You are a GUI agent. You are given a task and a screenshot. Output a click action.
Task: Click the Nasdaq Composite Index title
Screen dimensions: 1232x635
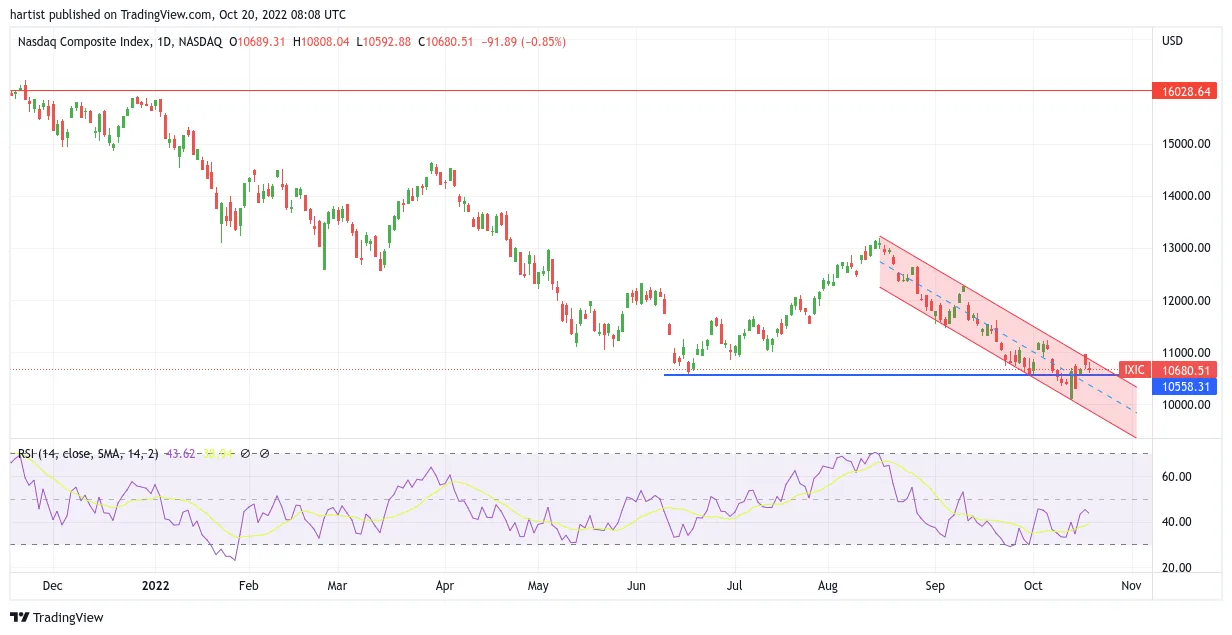(x=84, y=42)
